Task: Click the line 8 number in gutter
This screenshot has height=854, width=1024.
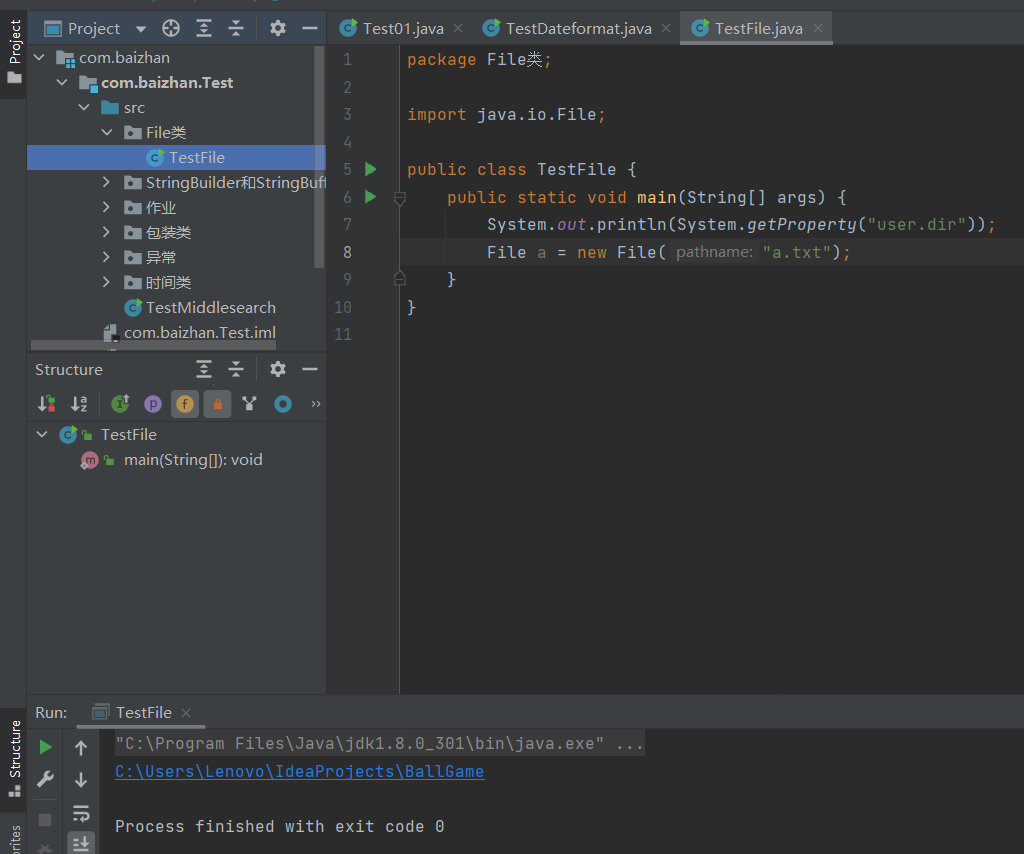Action: (347, 252)
